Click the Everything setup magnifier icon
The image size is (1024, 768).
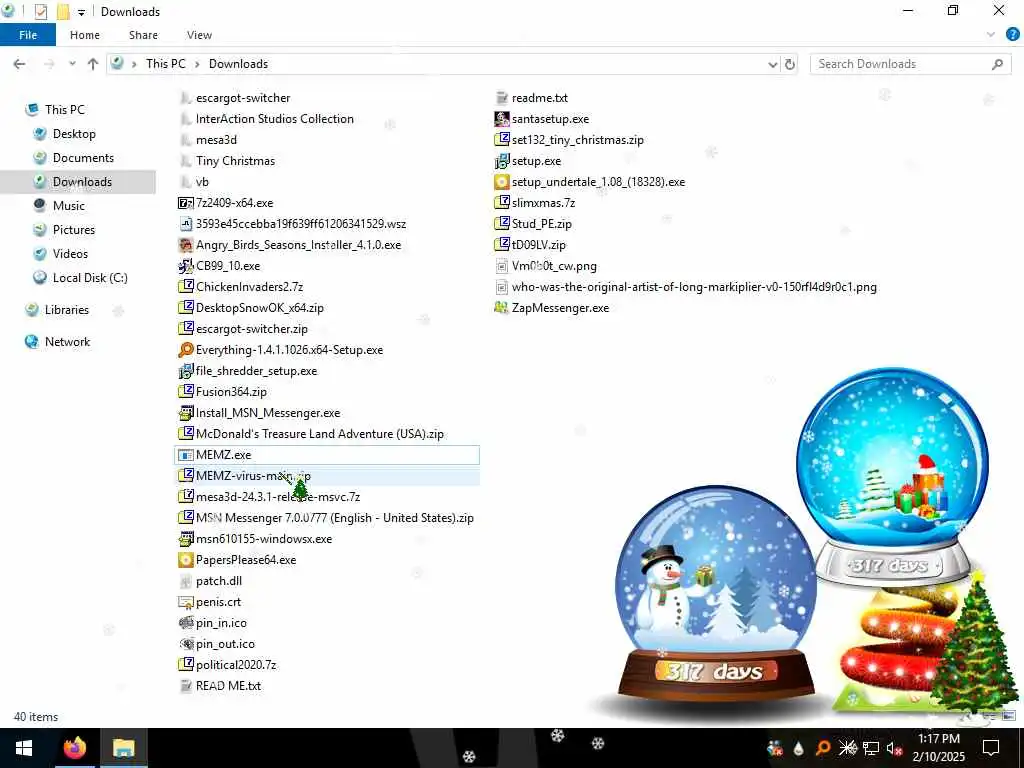coord(185,350)
